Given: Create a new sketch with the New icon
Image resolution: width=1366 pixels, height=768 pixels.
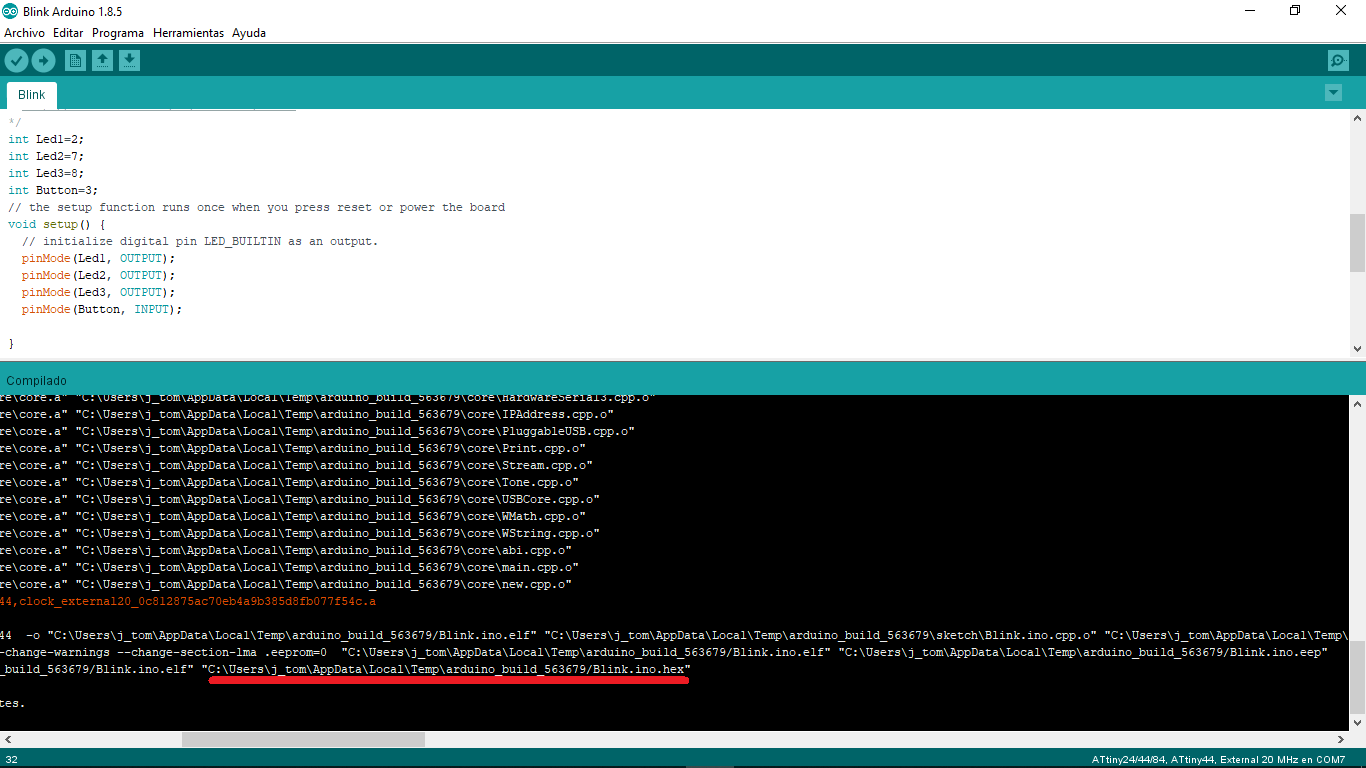Looking at the screenshot, I should [75, 61].
